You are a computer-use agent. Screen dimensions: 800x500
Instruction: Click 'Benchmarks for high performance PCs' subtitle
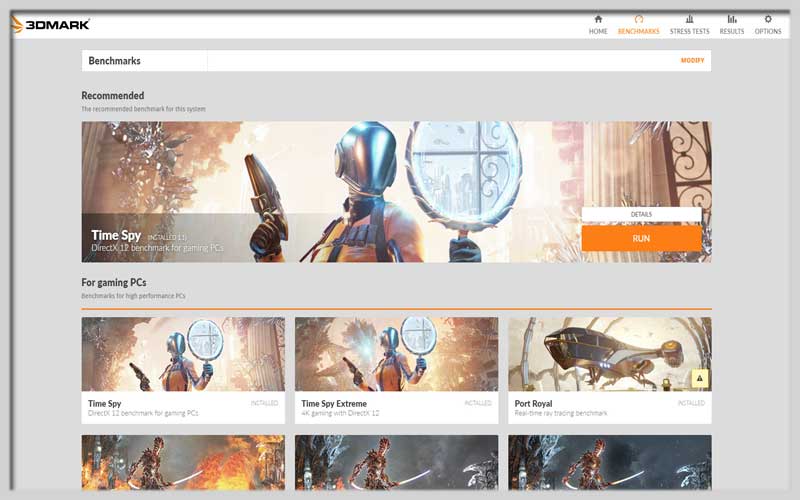[x=133, y=296]
